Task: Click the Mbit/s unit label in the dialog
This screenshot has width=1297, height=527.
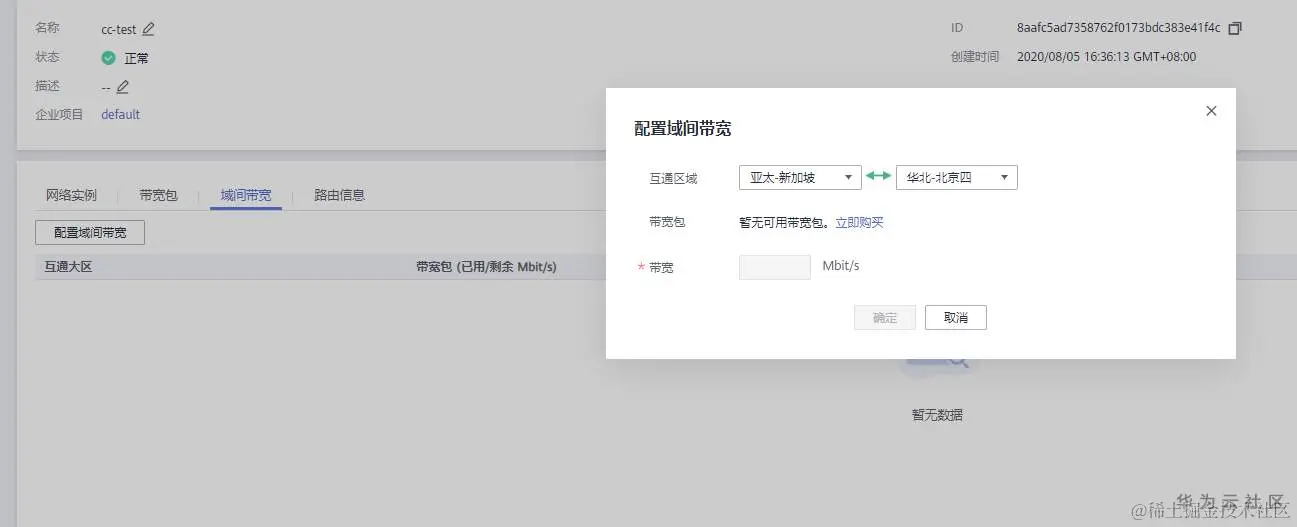Action: coord(841,266)
